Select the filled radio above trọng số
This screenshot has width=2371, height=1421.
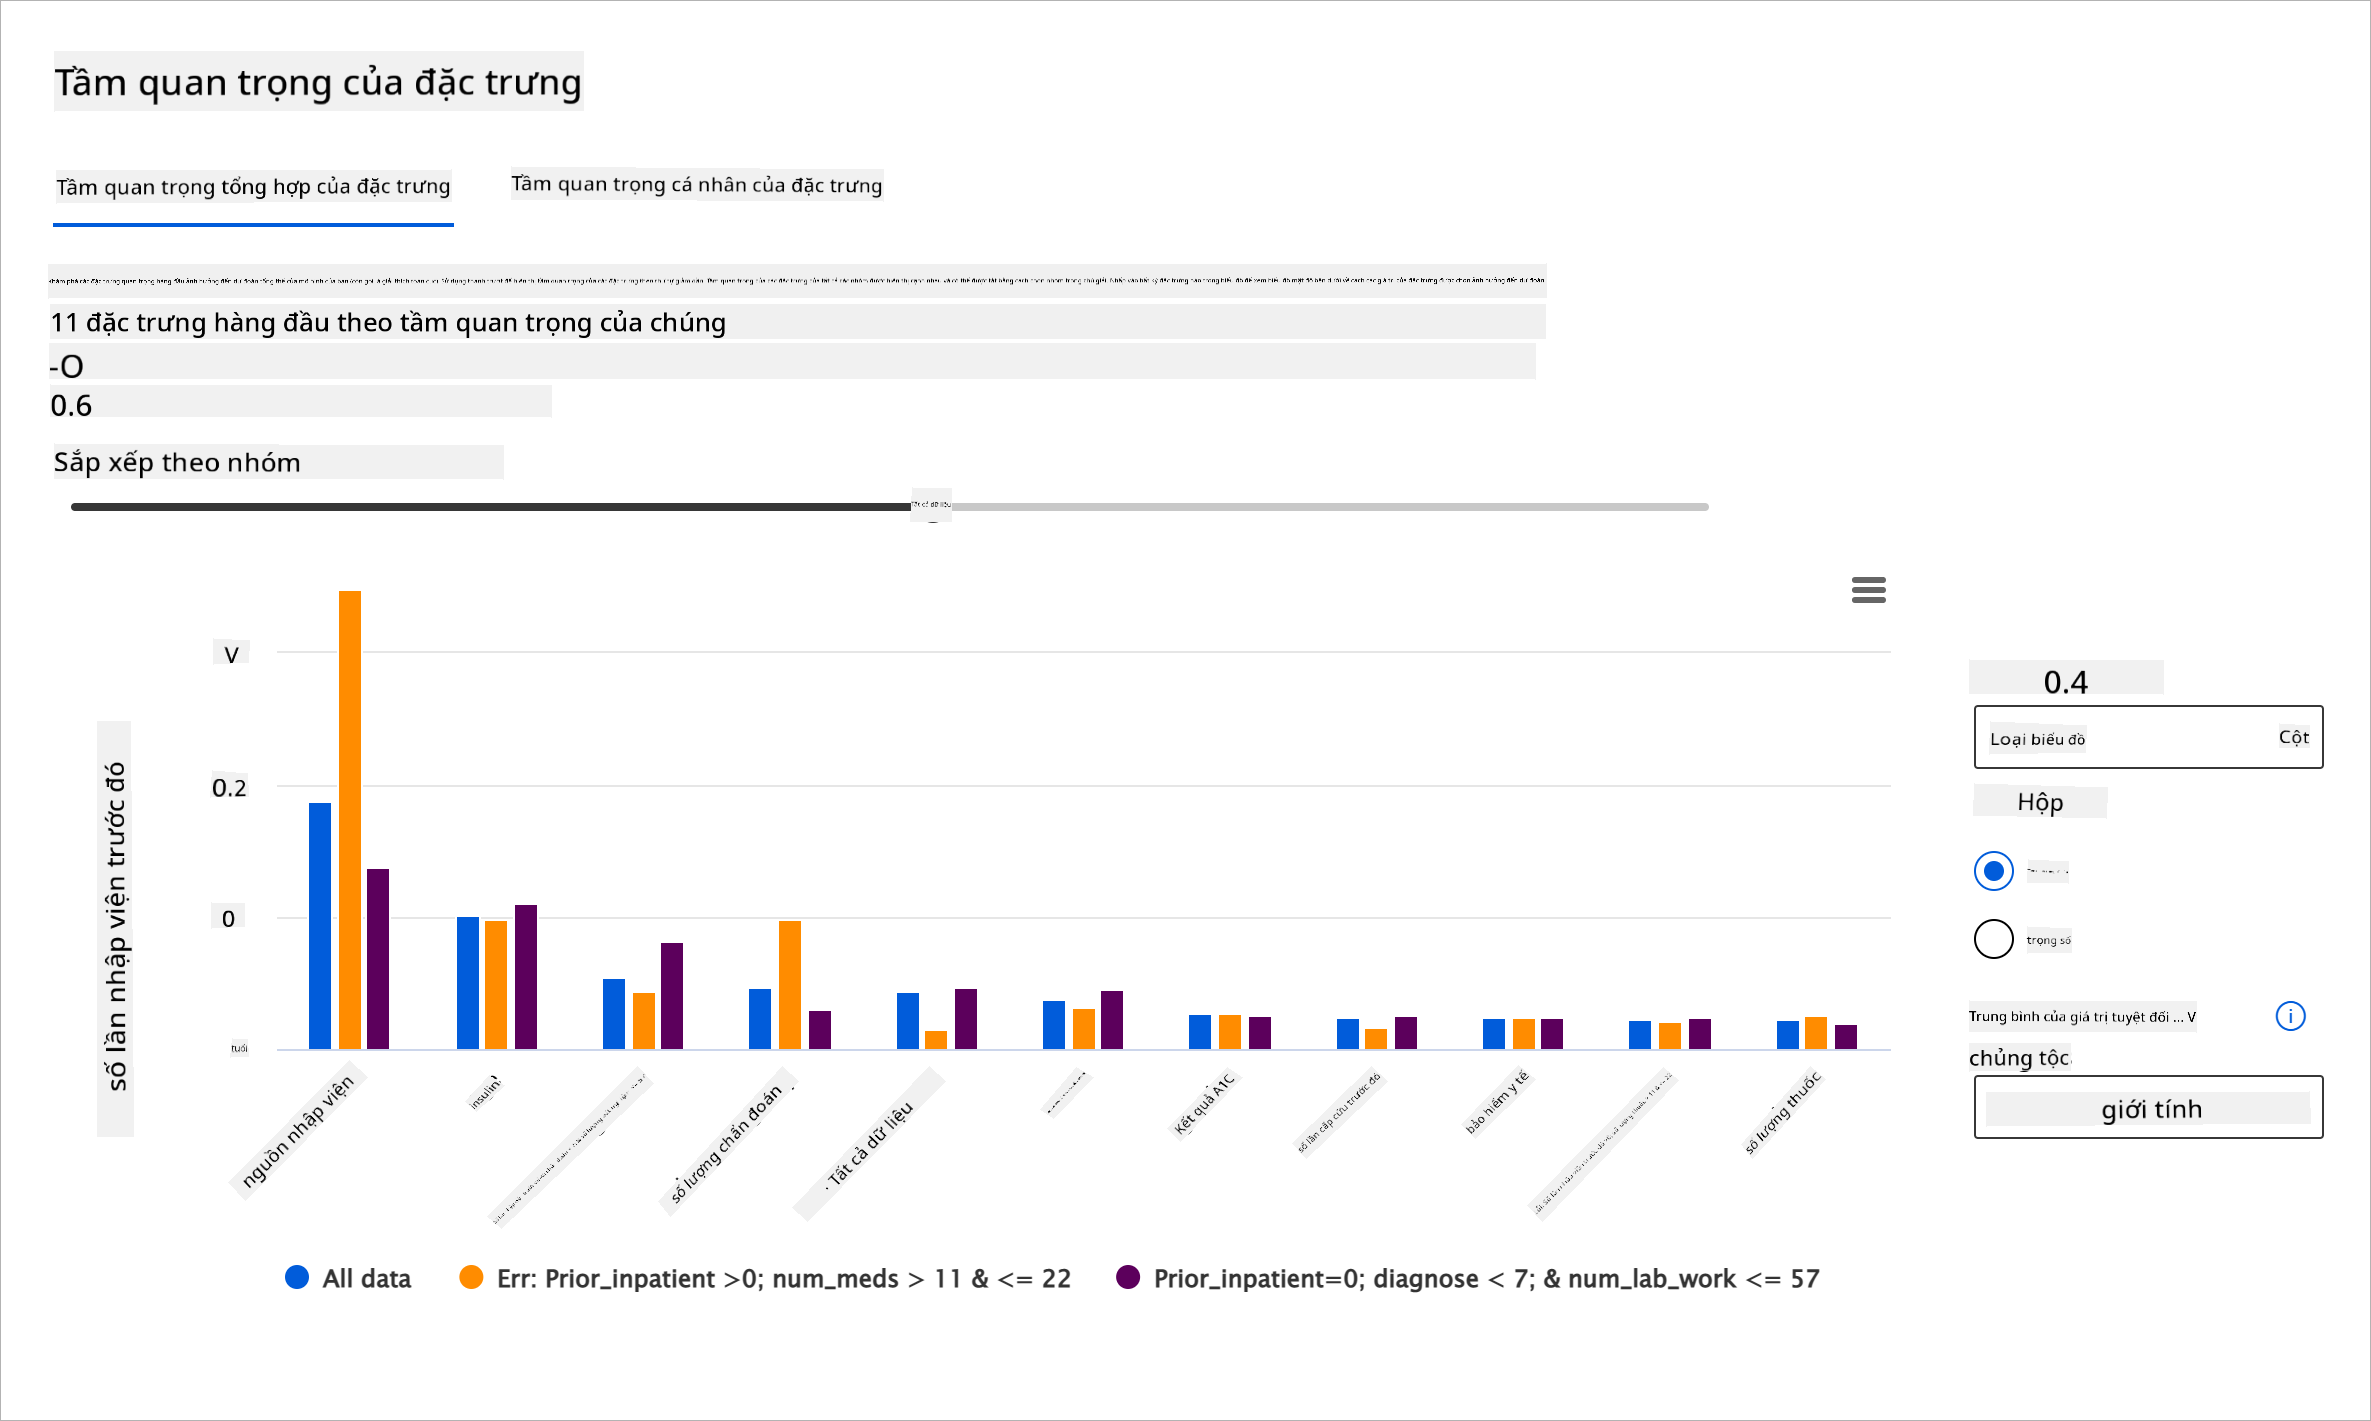(x=1993, y=871)
